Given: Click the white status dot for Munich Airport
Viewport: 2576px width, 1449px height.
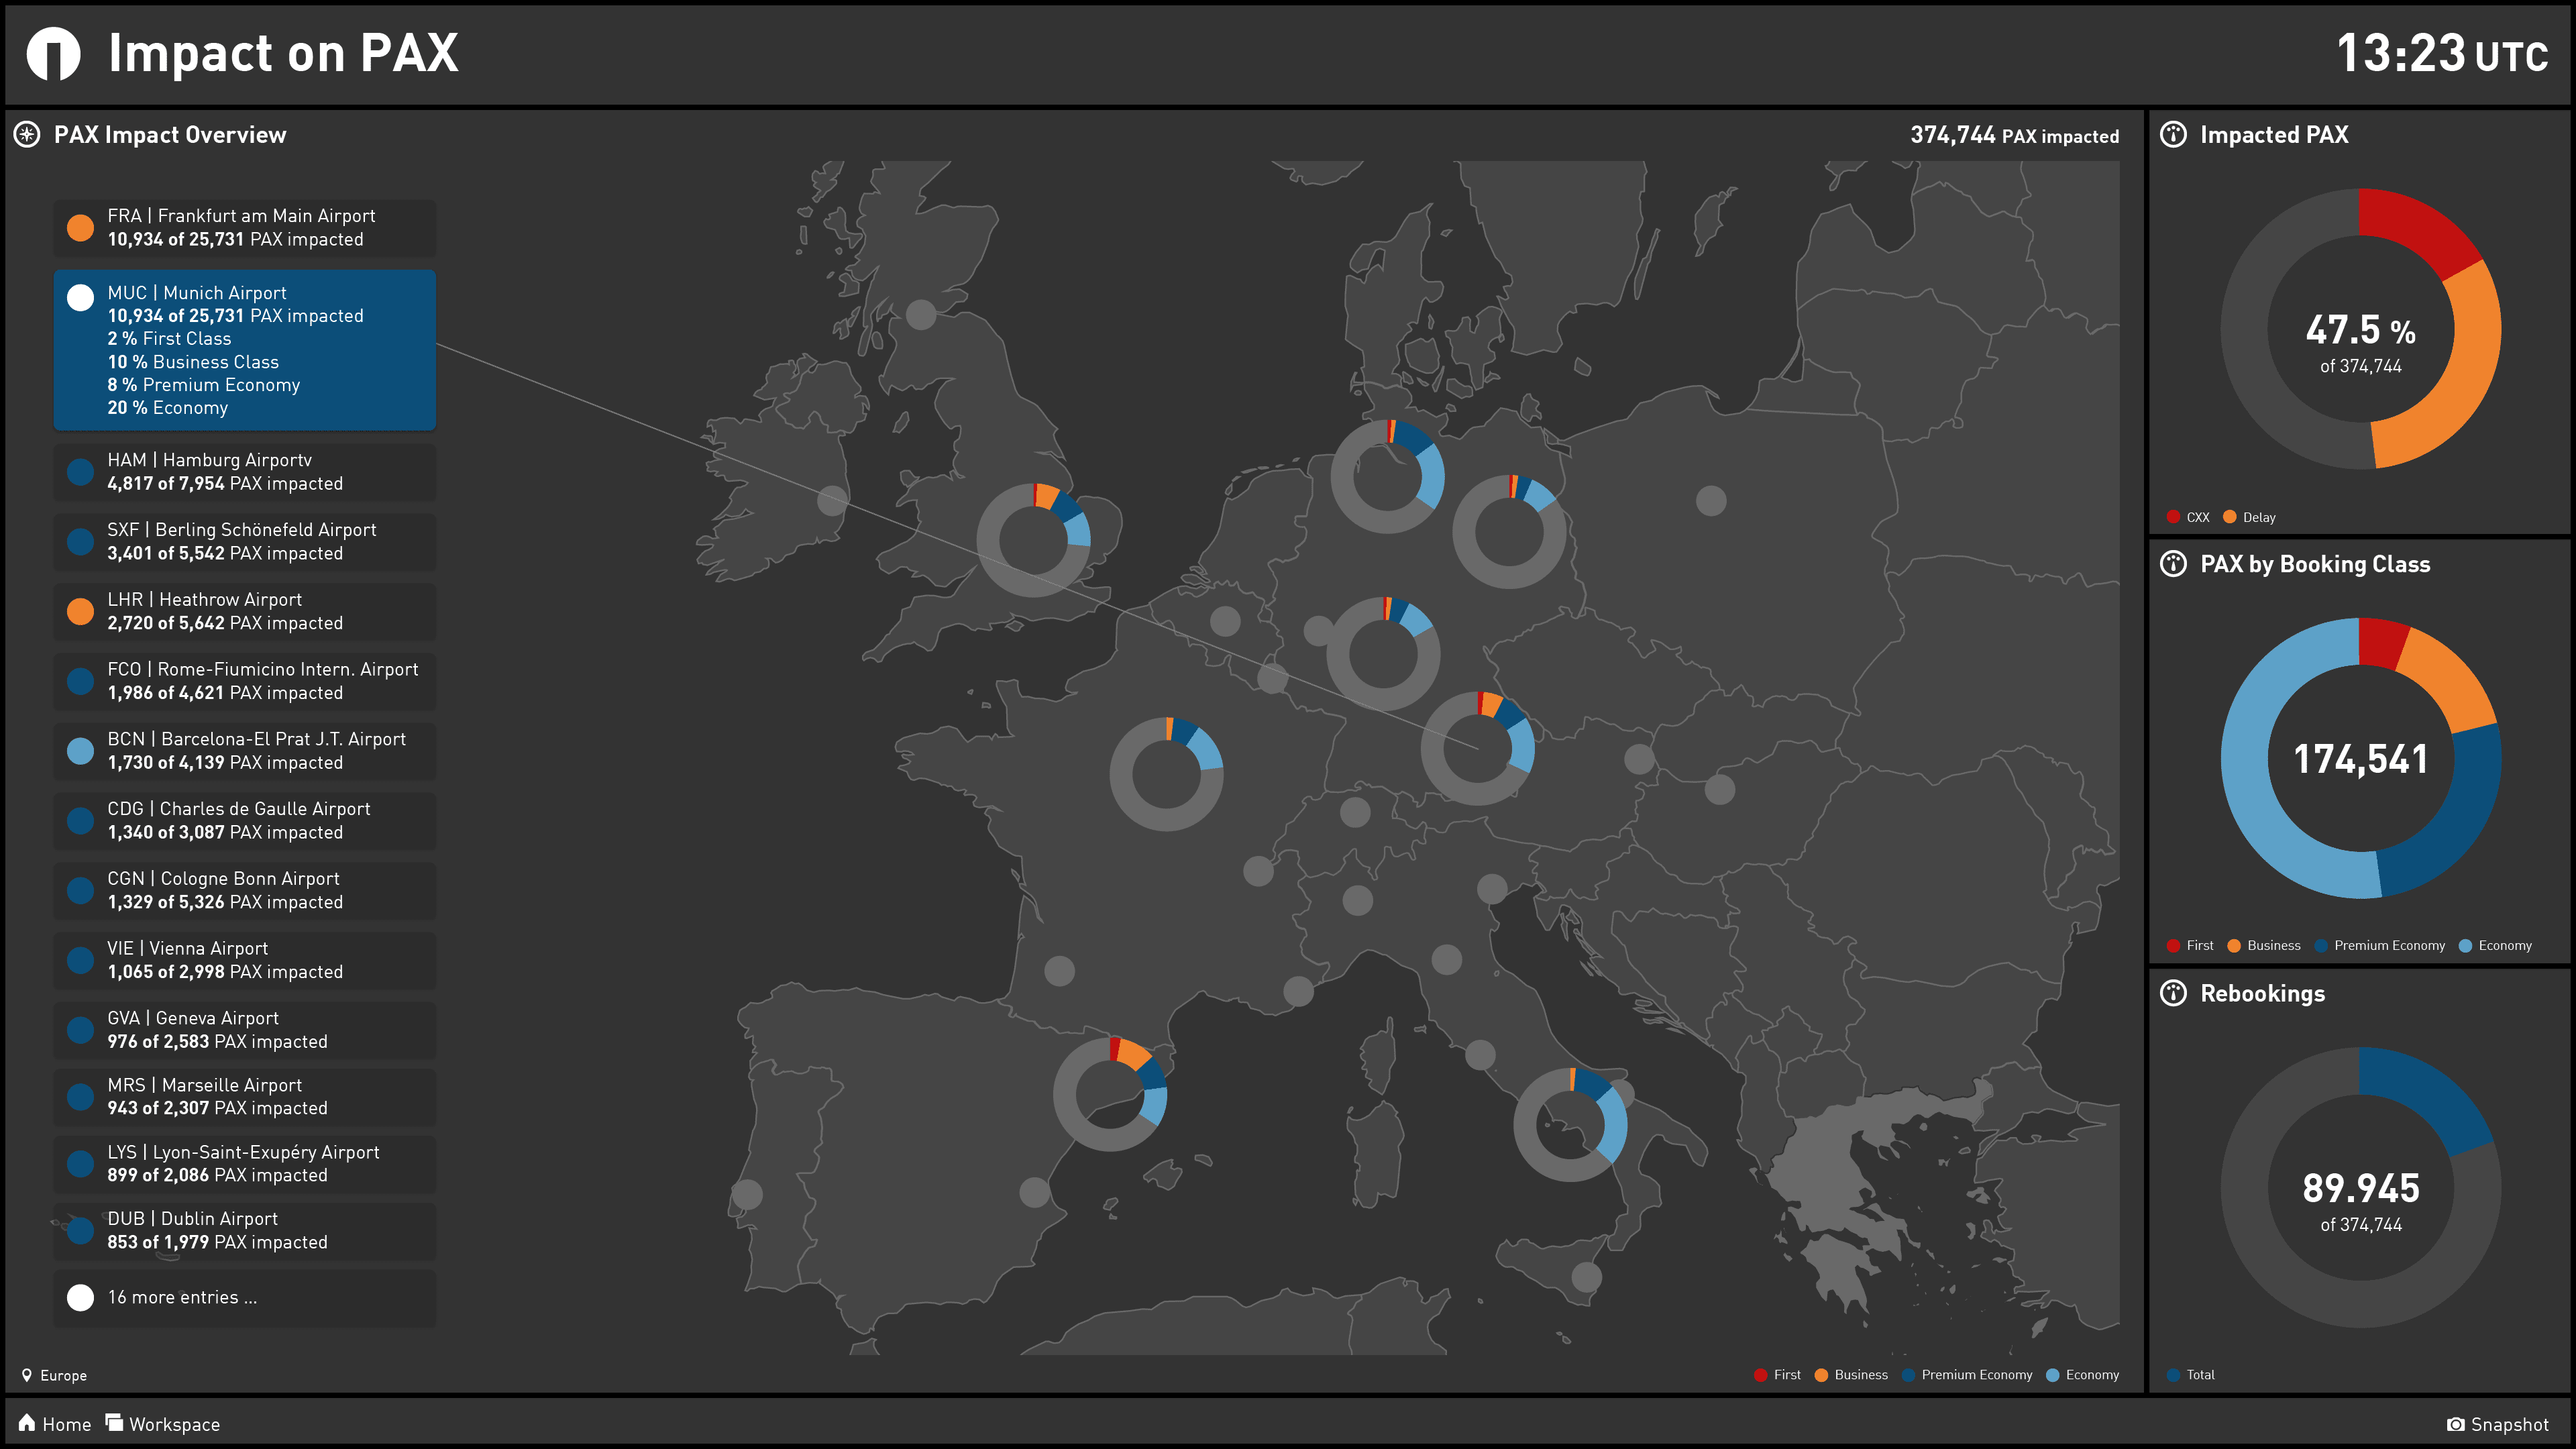Looking at the screenshot, I should 80,298.
